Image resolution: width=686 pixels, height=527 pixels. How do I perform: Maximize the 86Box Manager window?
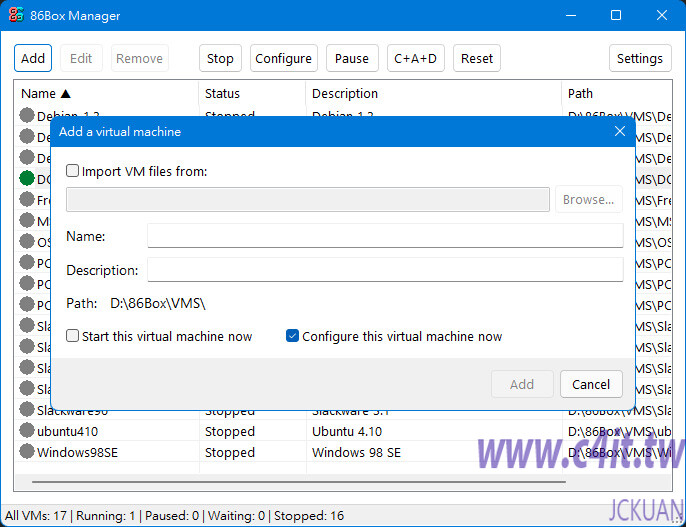[616, 15]
